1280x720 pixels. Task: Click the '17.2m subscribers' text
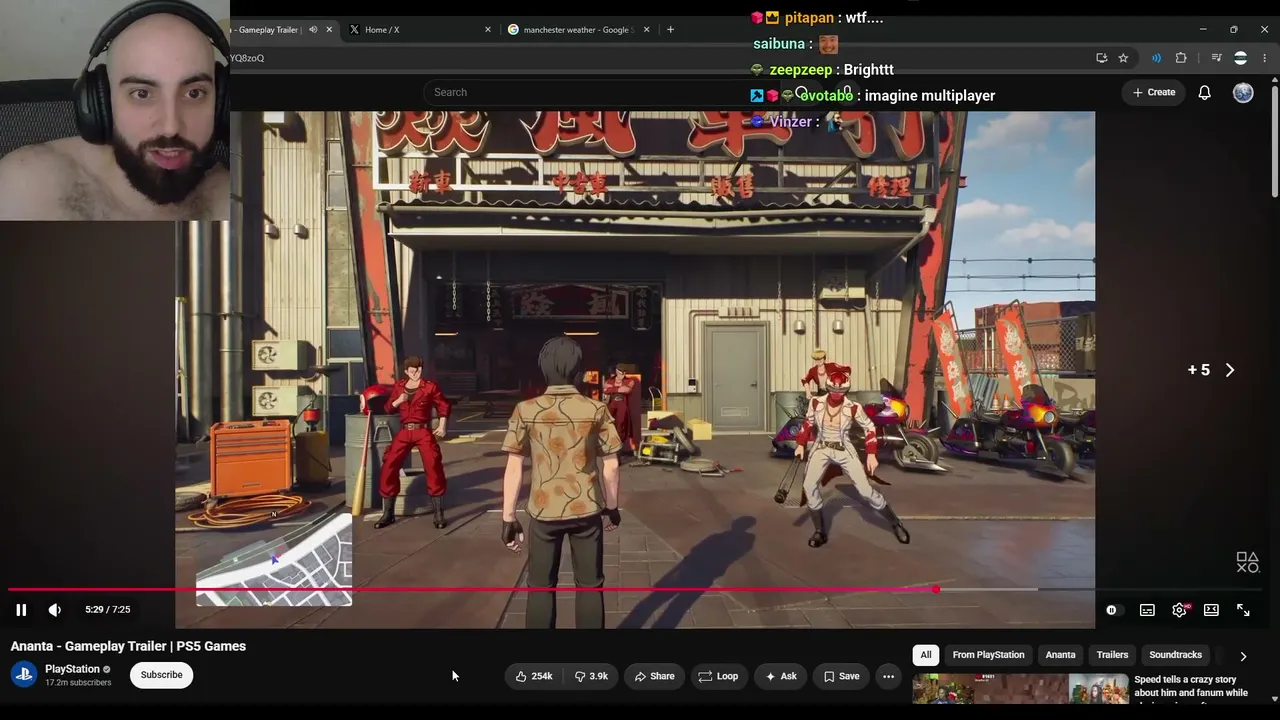[x=78, y=683]
